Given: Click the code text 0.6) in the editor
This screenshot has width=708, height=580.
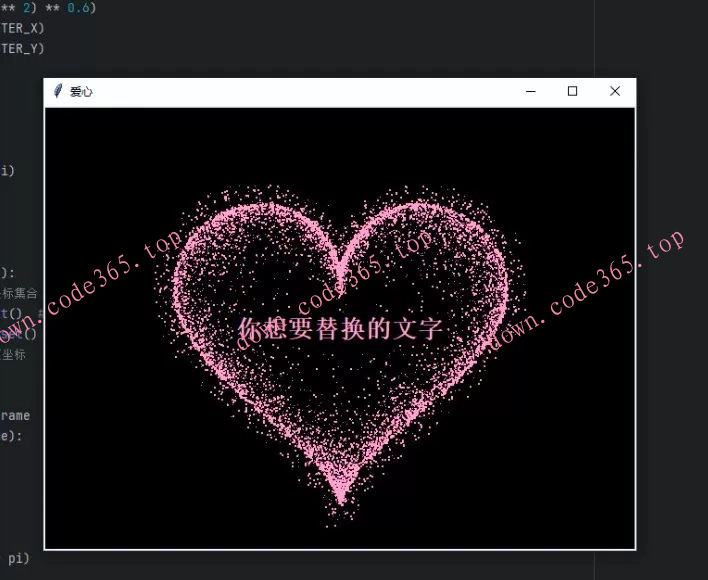Looking at the screenshot, I should pos(82,8).
